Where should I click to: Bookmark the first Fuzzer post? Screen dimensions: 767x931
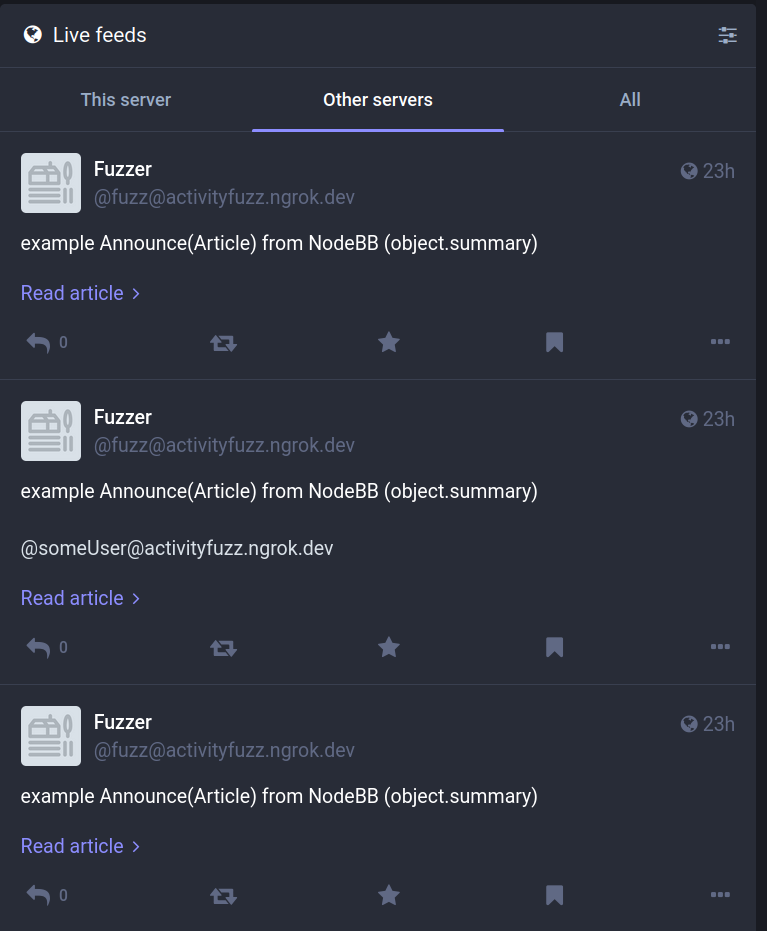pyautogui.click(x=554, y=342)
